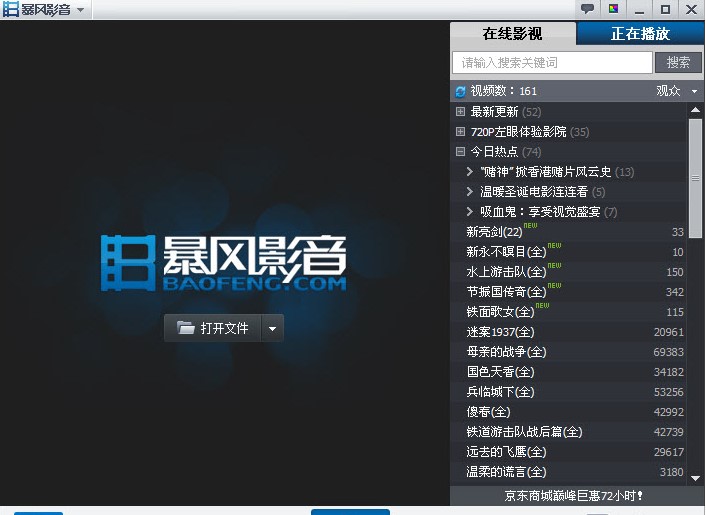Screen dimensions: 706x515
Task: Select 兵临城下(全) in the list
Action: click(569, 392)
